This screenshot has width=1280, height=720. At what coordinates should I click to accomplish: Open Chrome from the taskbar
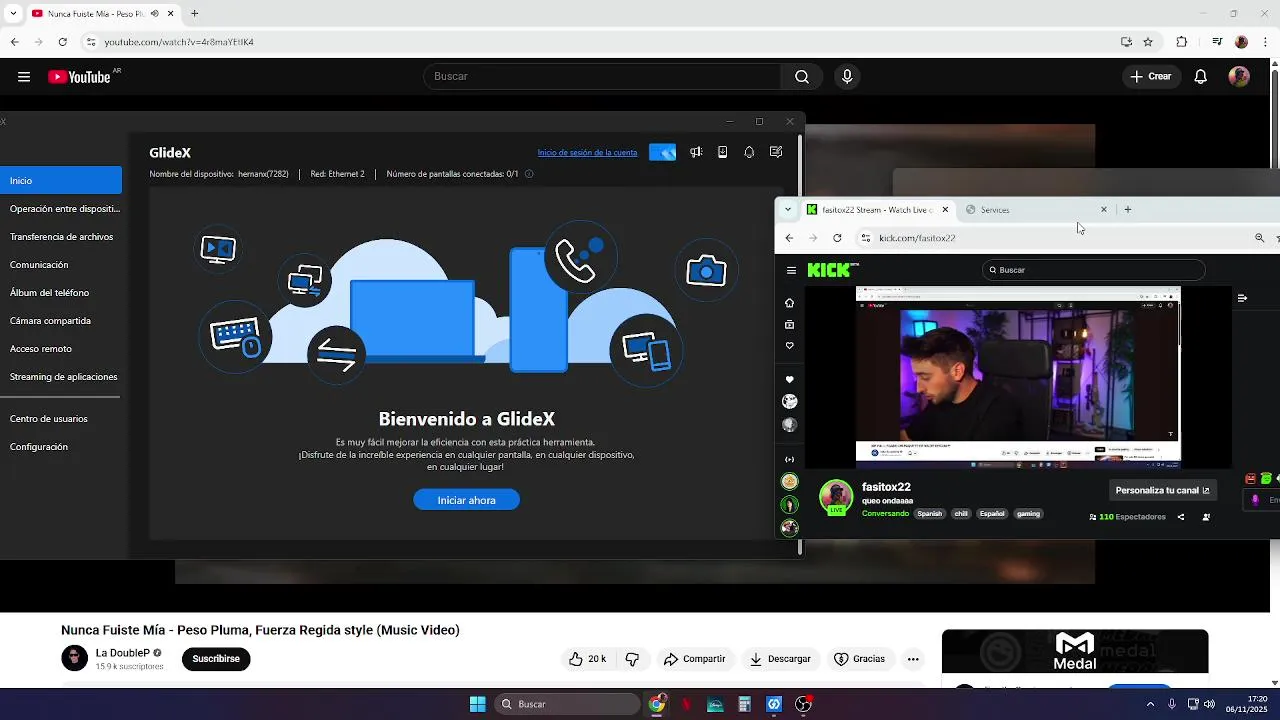pos(657,704)
